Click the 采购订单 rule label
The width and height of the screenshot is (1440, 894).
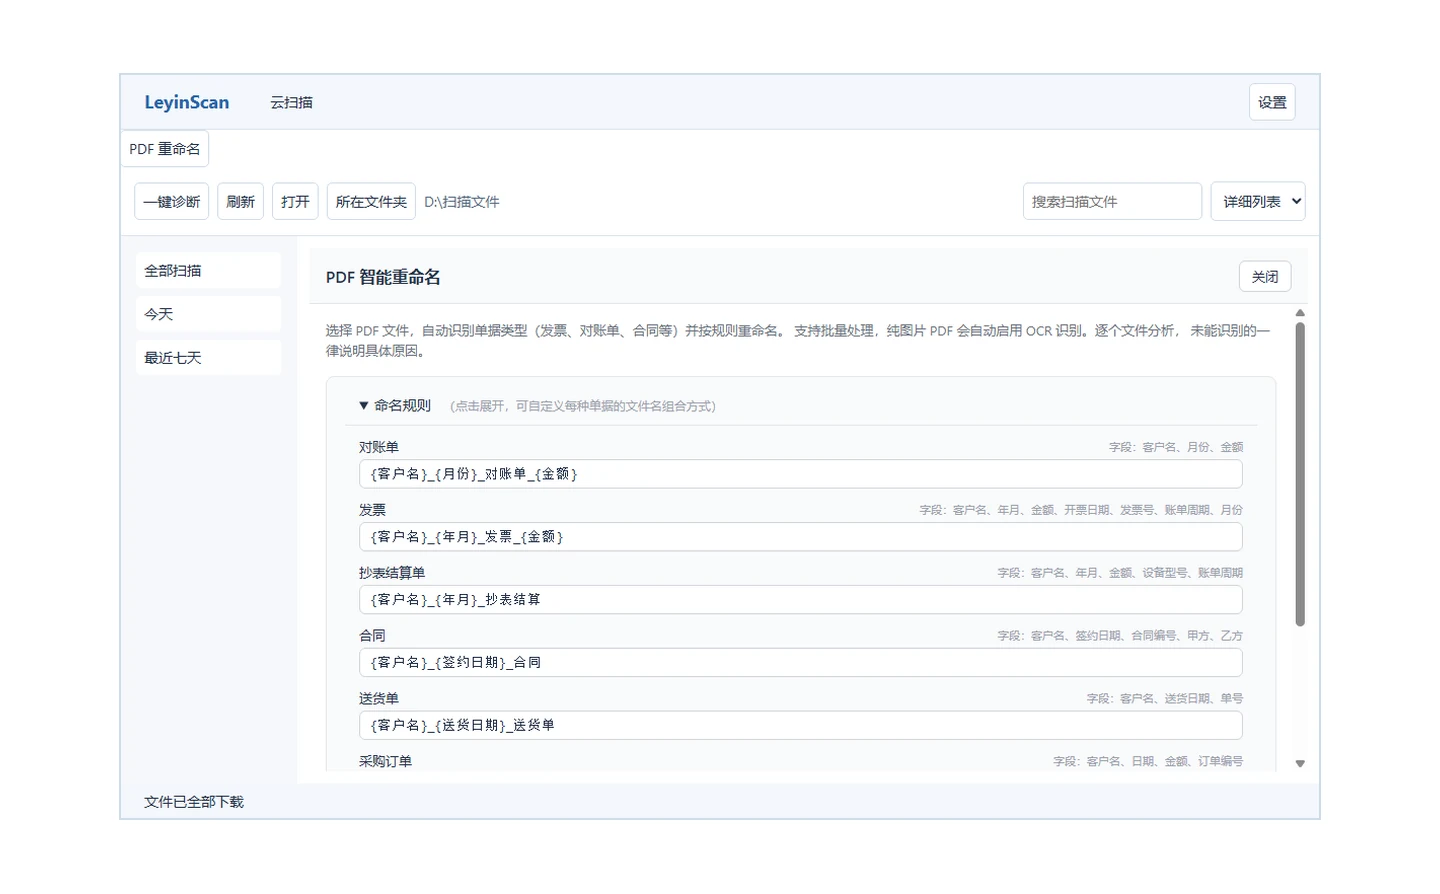(385, 761)
